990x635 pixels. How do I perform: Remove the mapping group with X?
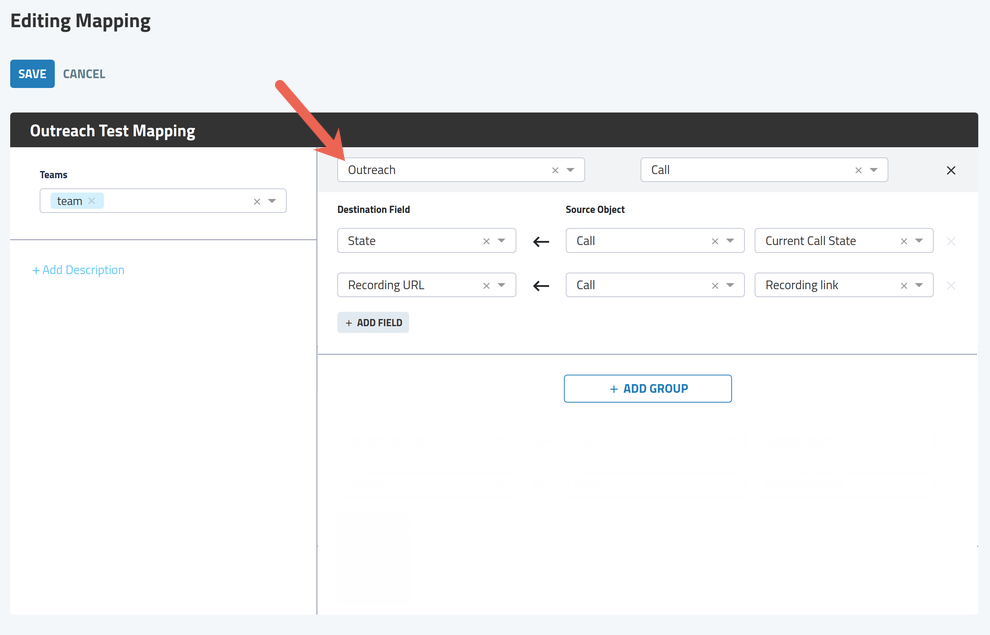coord(951,170)
